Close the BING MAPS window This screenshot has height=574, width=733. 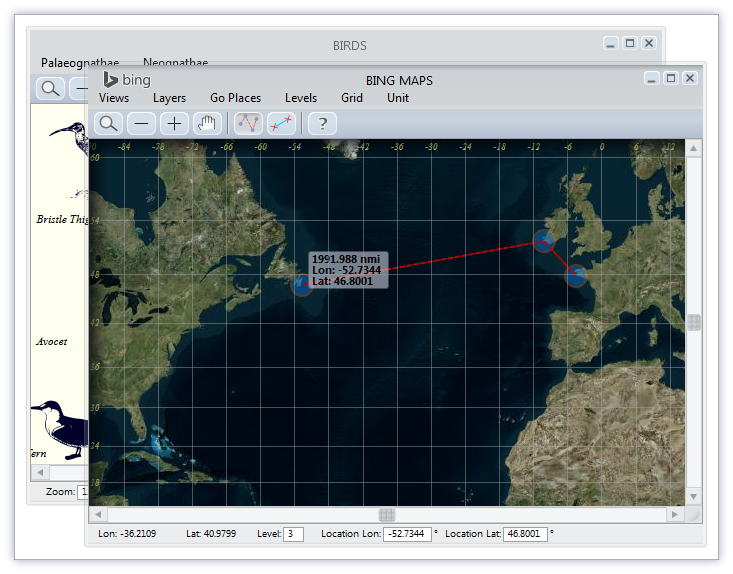690,78
